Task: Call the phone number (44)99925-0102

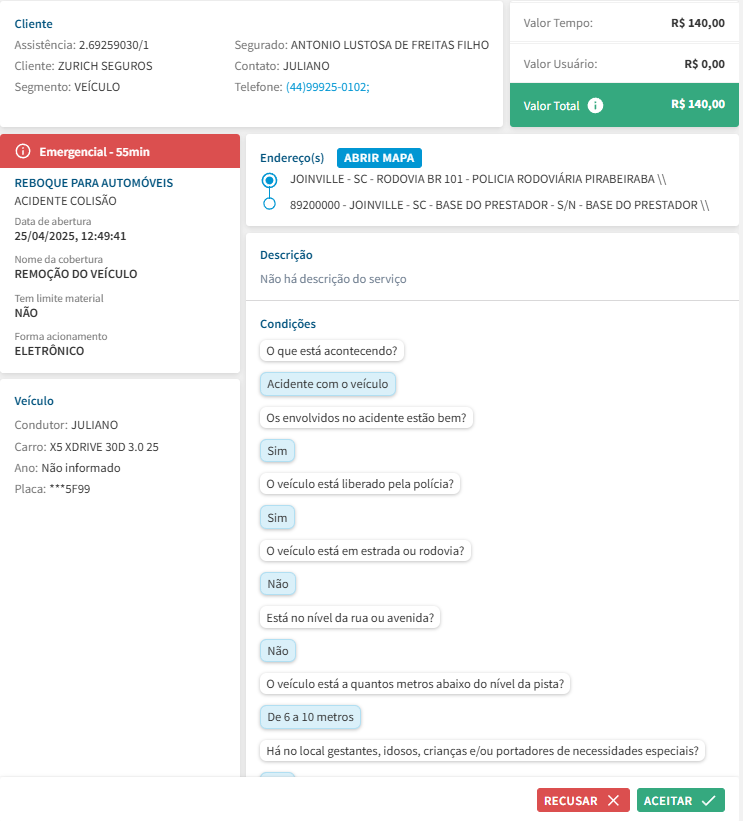Action: pos(327,87)
